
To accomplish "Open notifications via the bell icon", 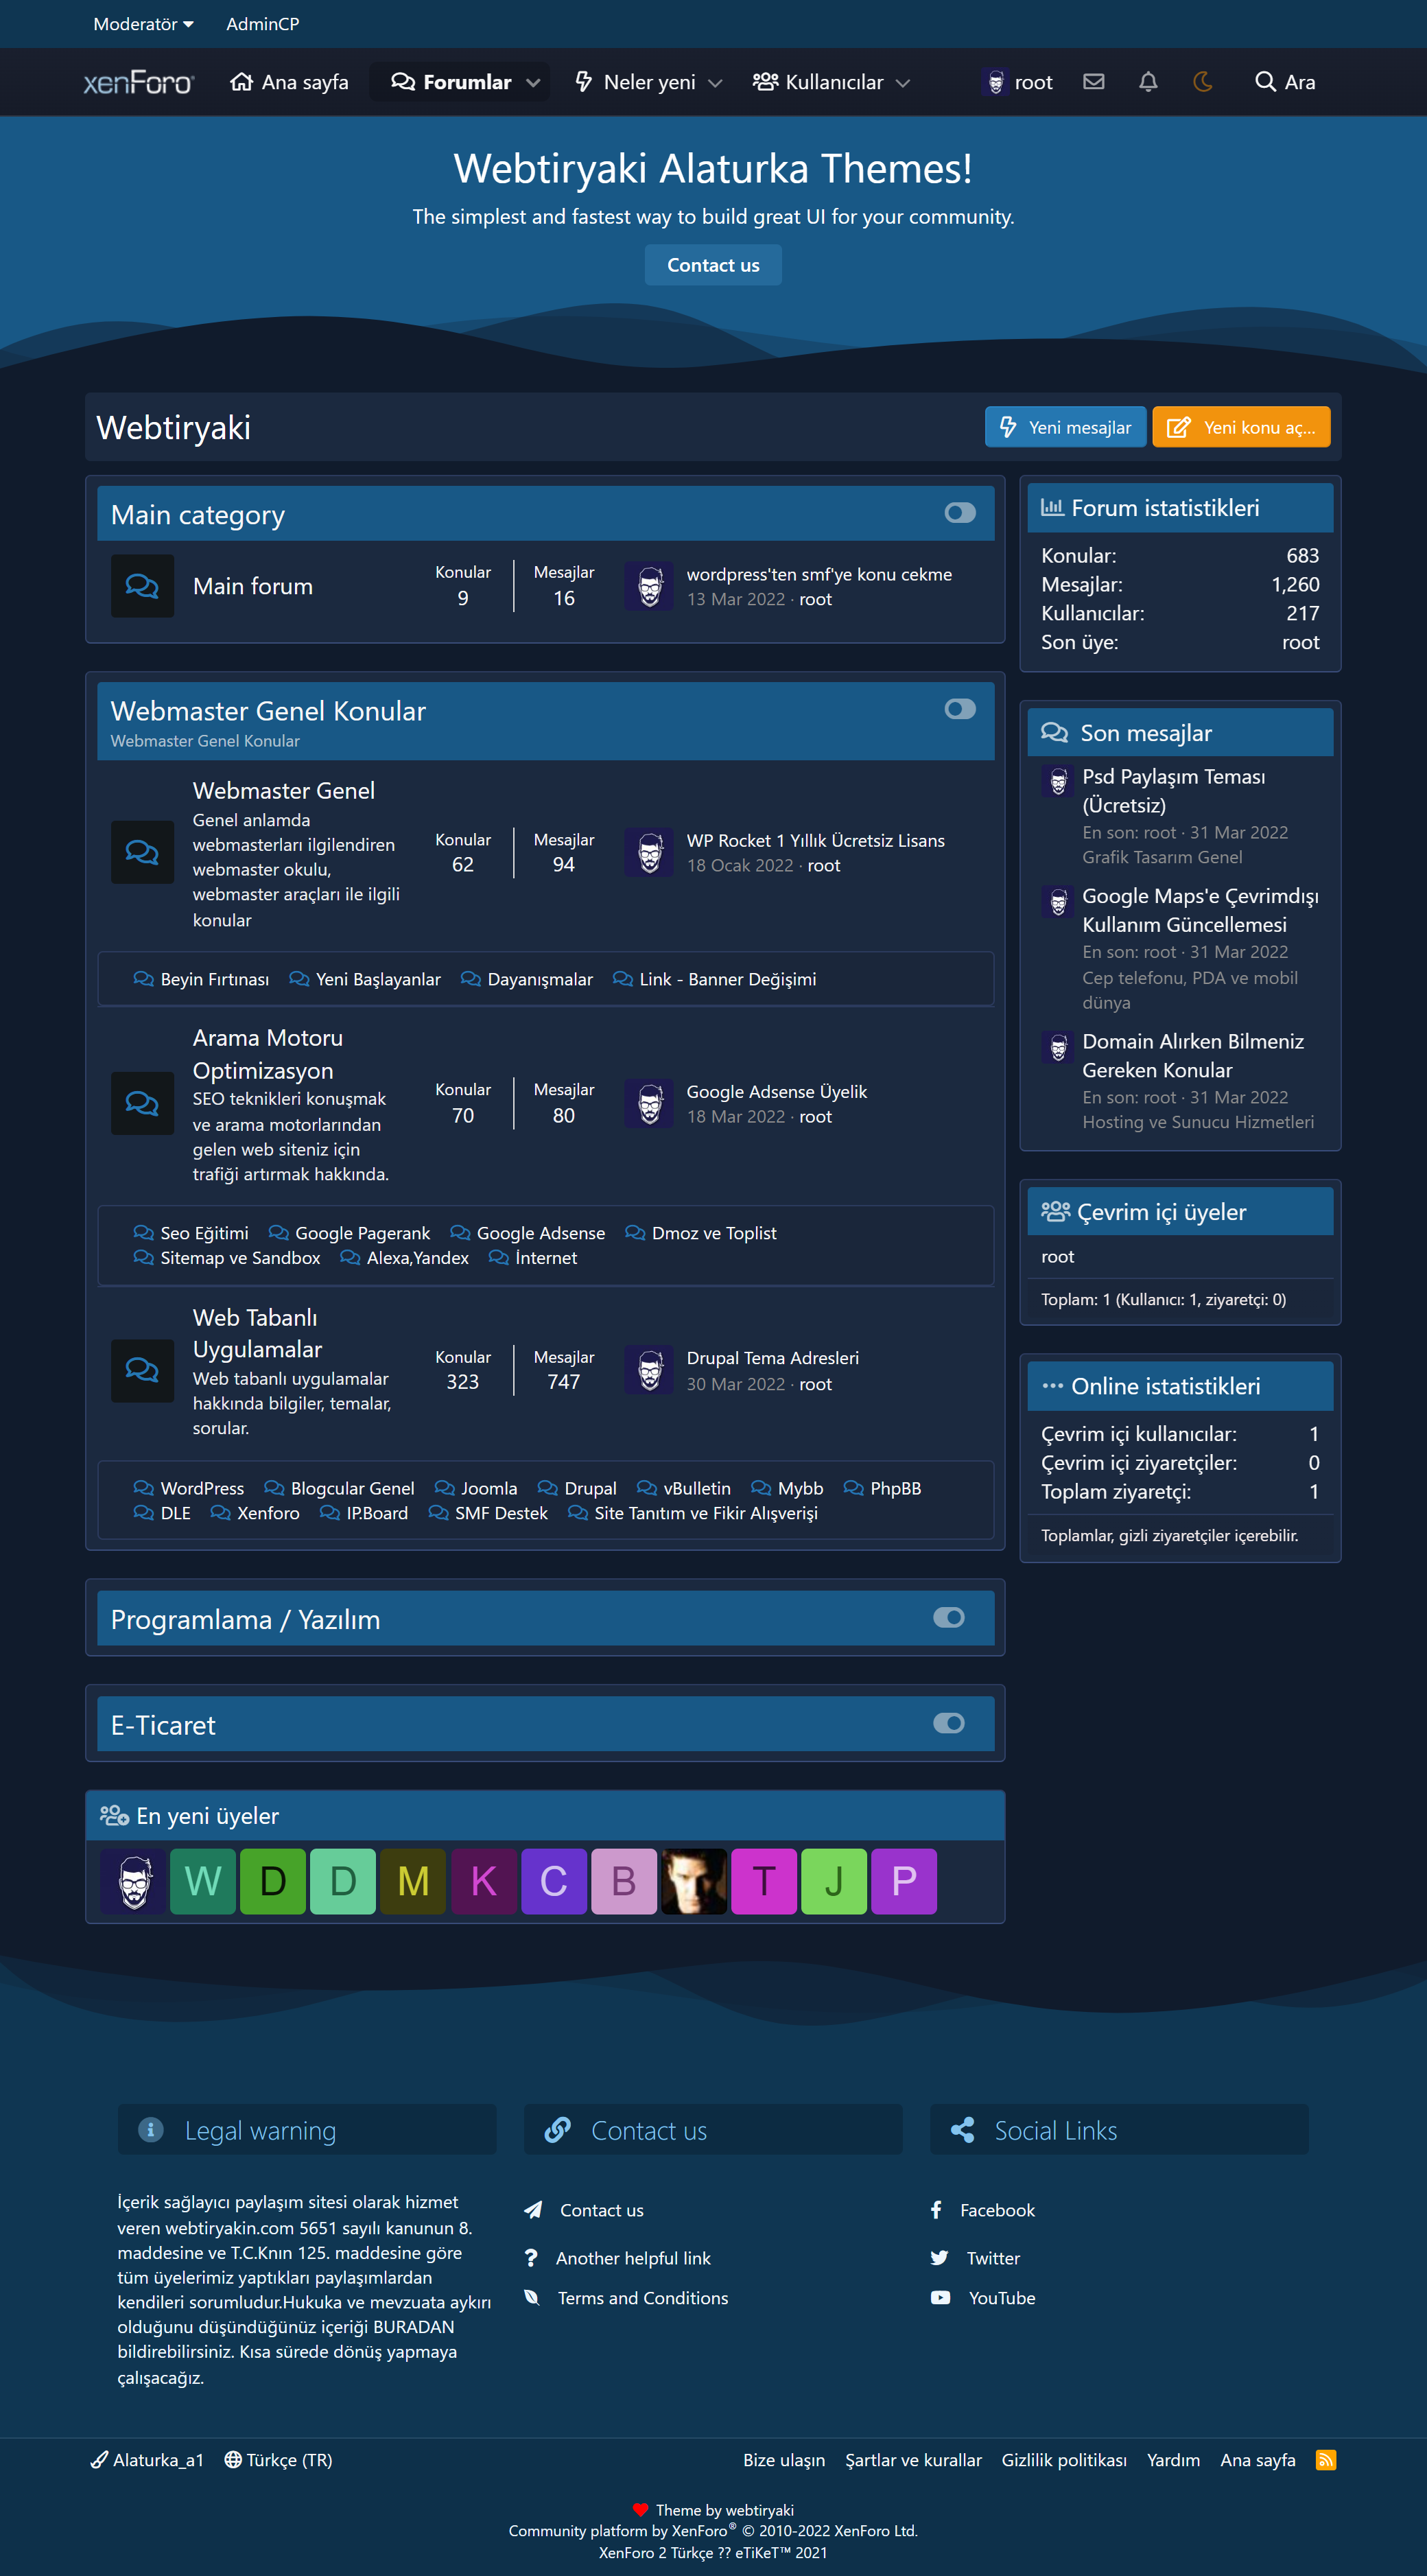I will [1148, 81].
